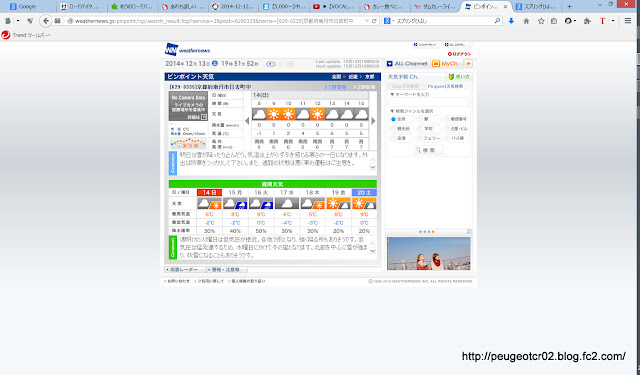Reload the page with the refresh icon
The width and height of the screenshot is (640, 375).
coord(374,21)
